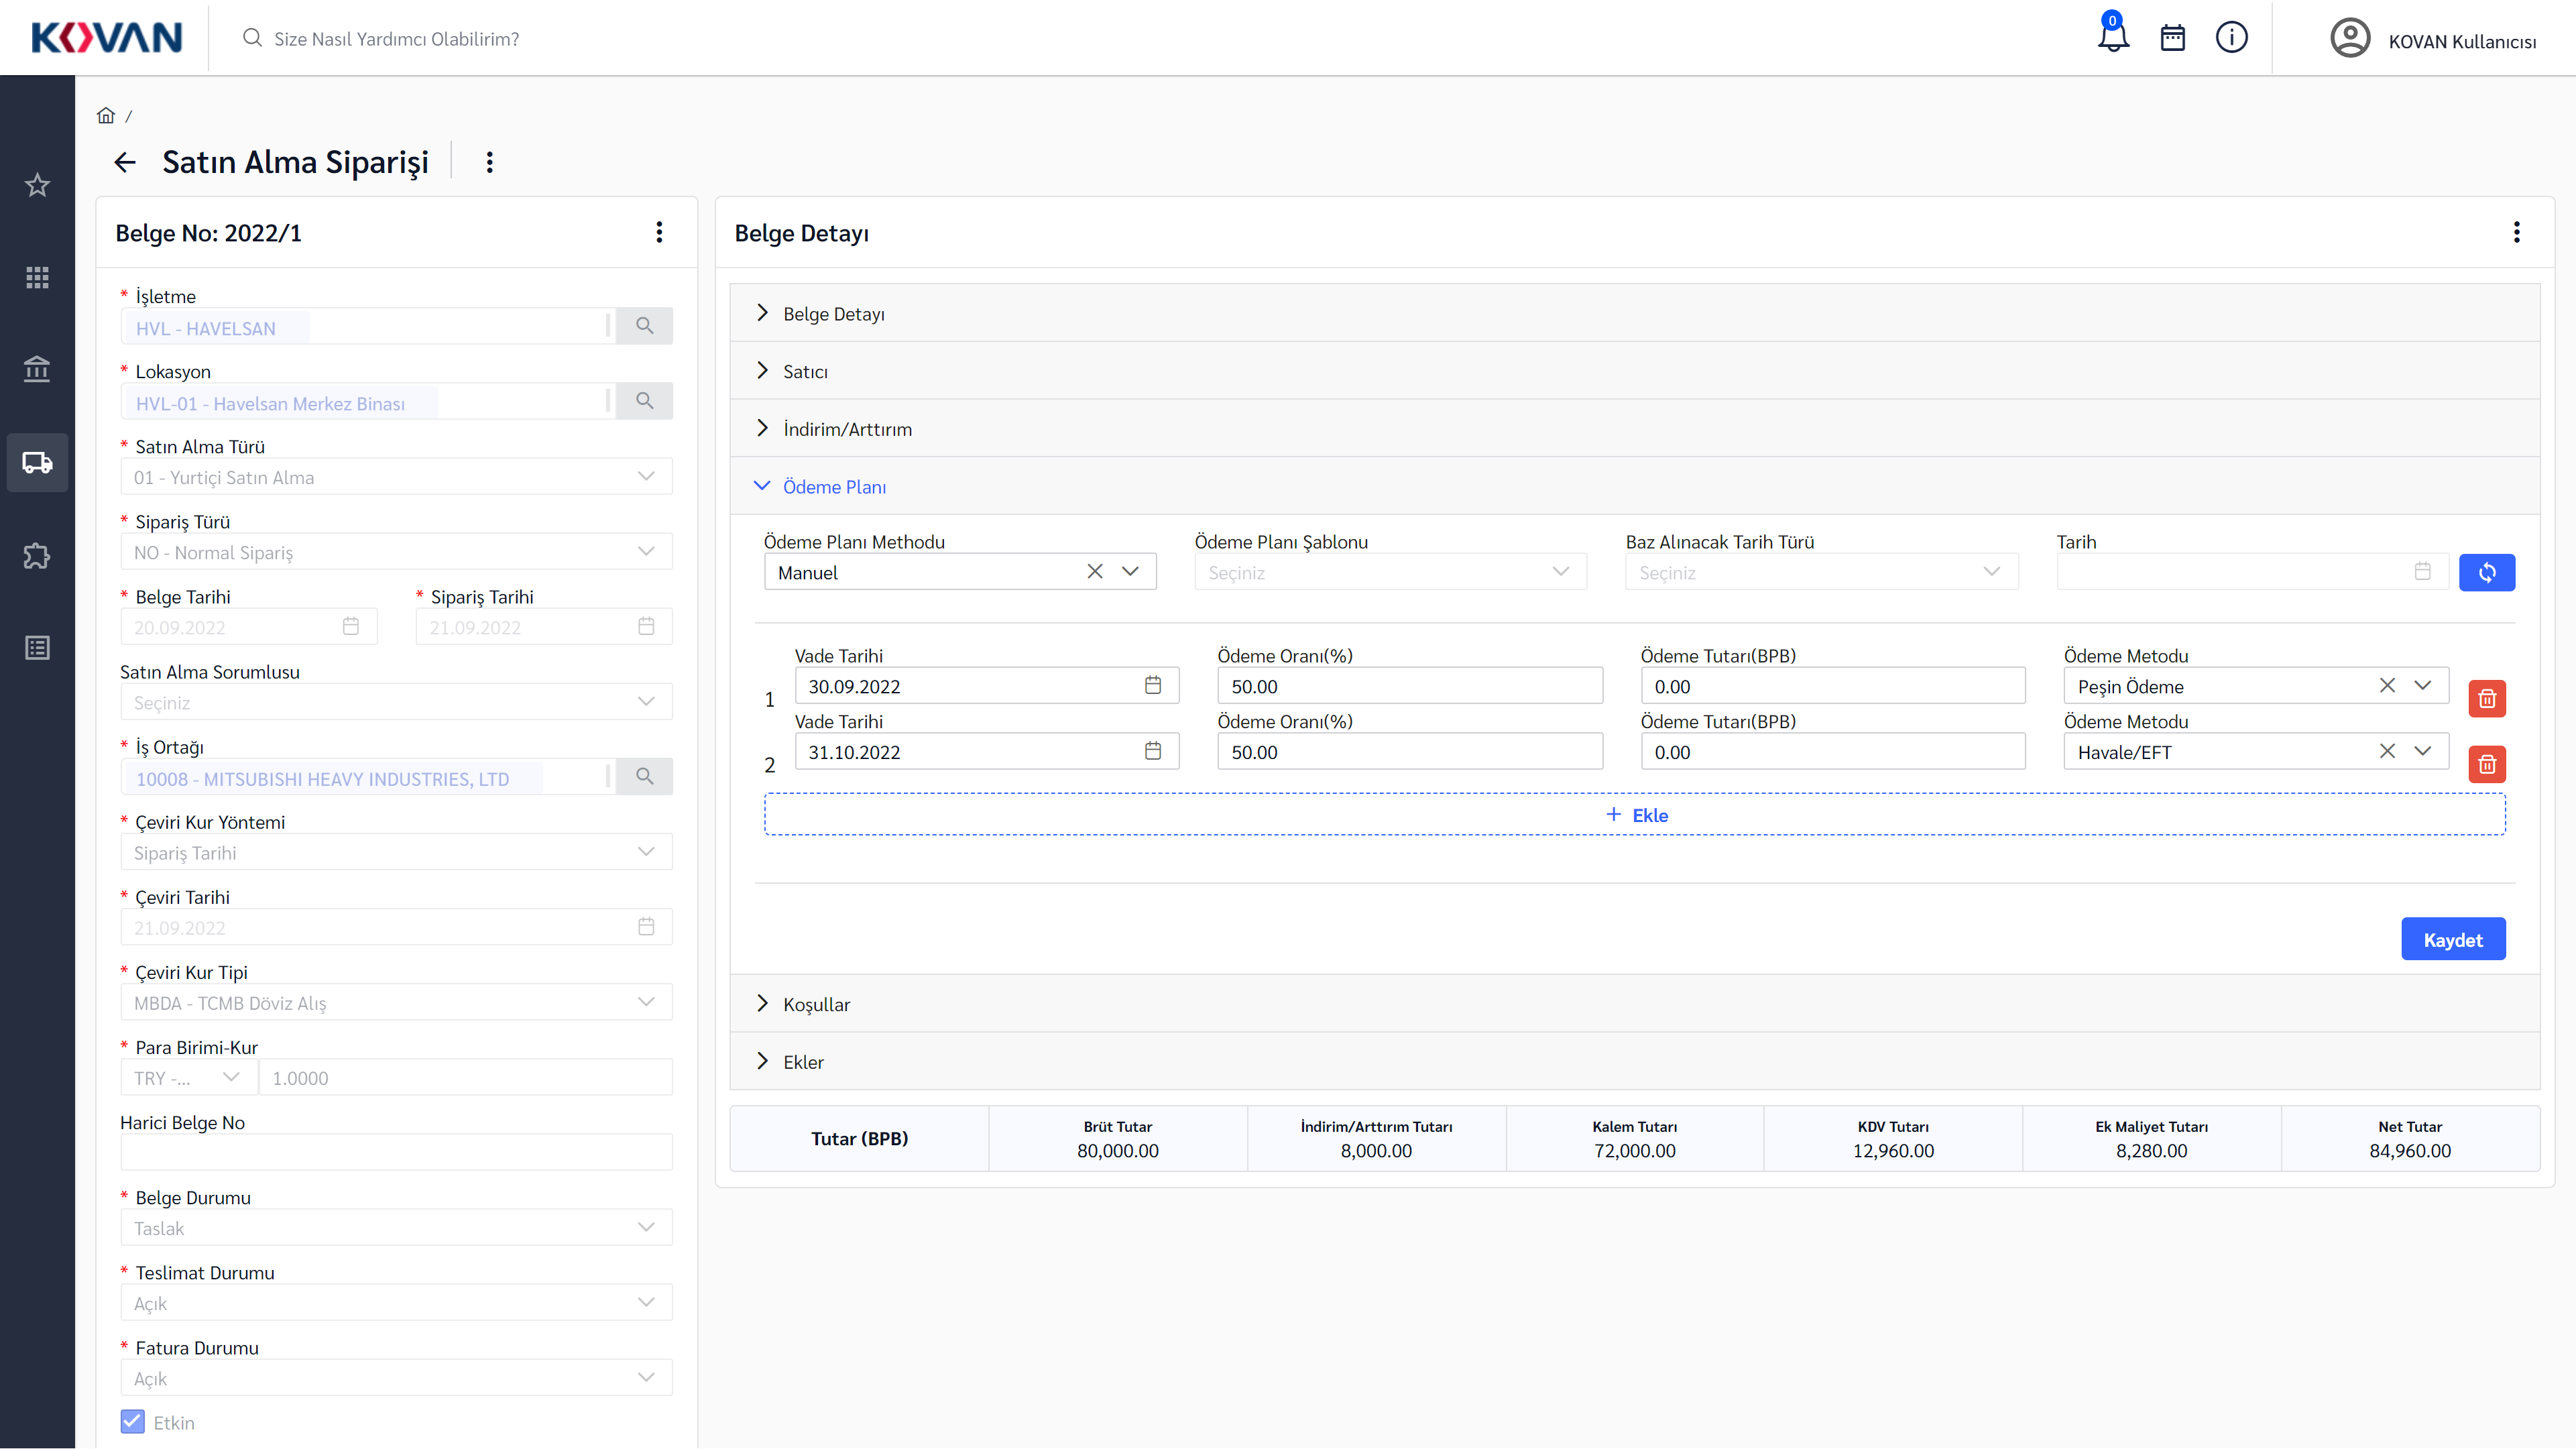Open calendar picker for 31.10.2022 Vade Tarihi

point(1152,751)
